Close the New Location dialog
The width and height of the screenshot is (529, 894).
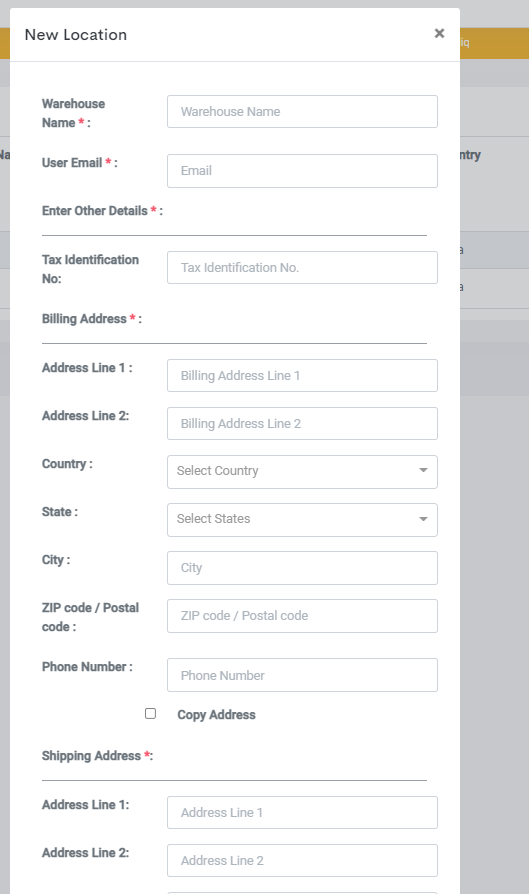coord(439,34)
